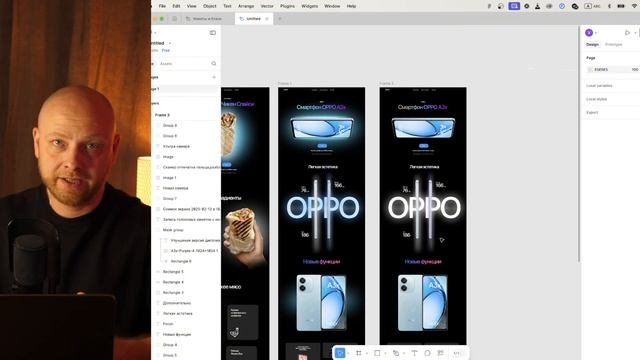Toggle the left sidebar panel icon
The image size is (640, 360).
click(x=213, y=33)
